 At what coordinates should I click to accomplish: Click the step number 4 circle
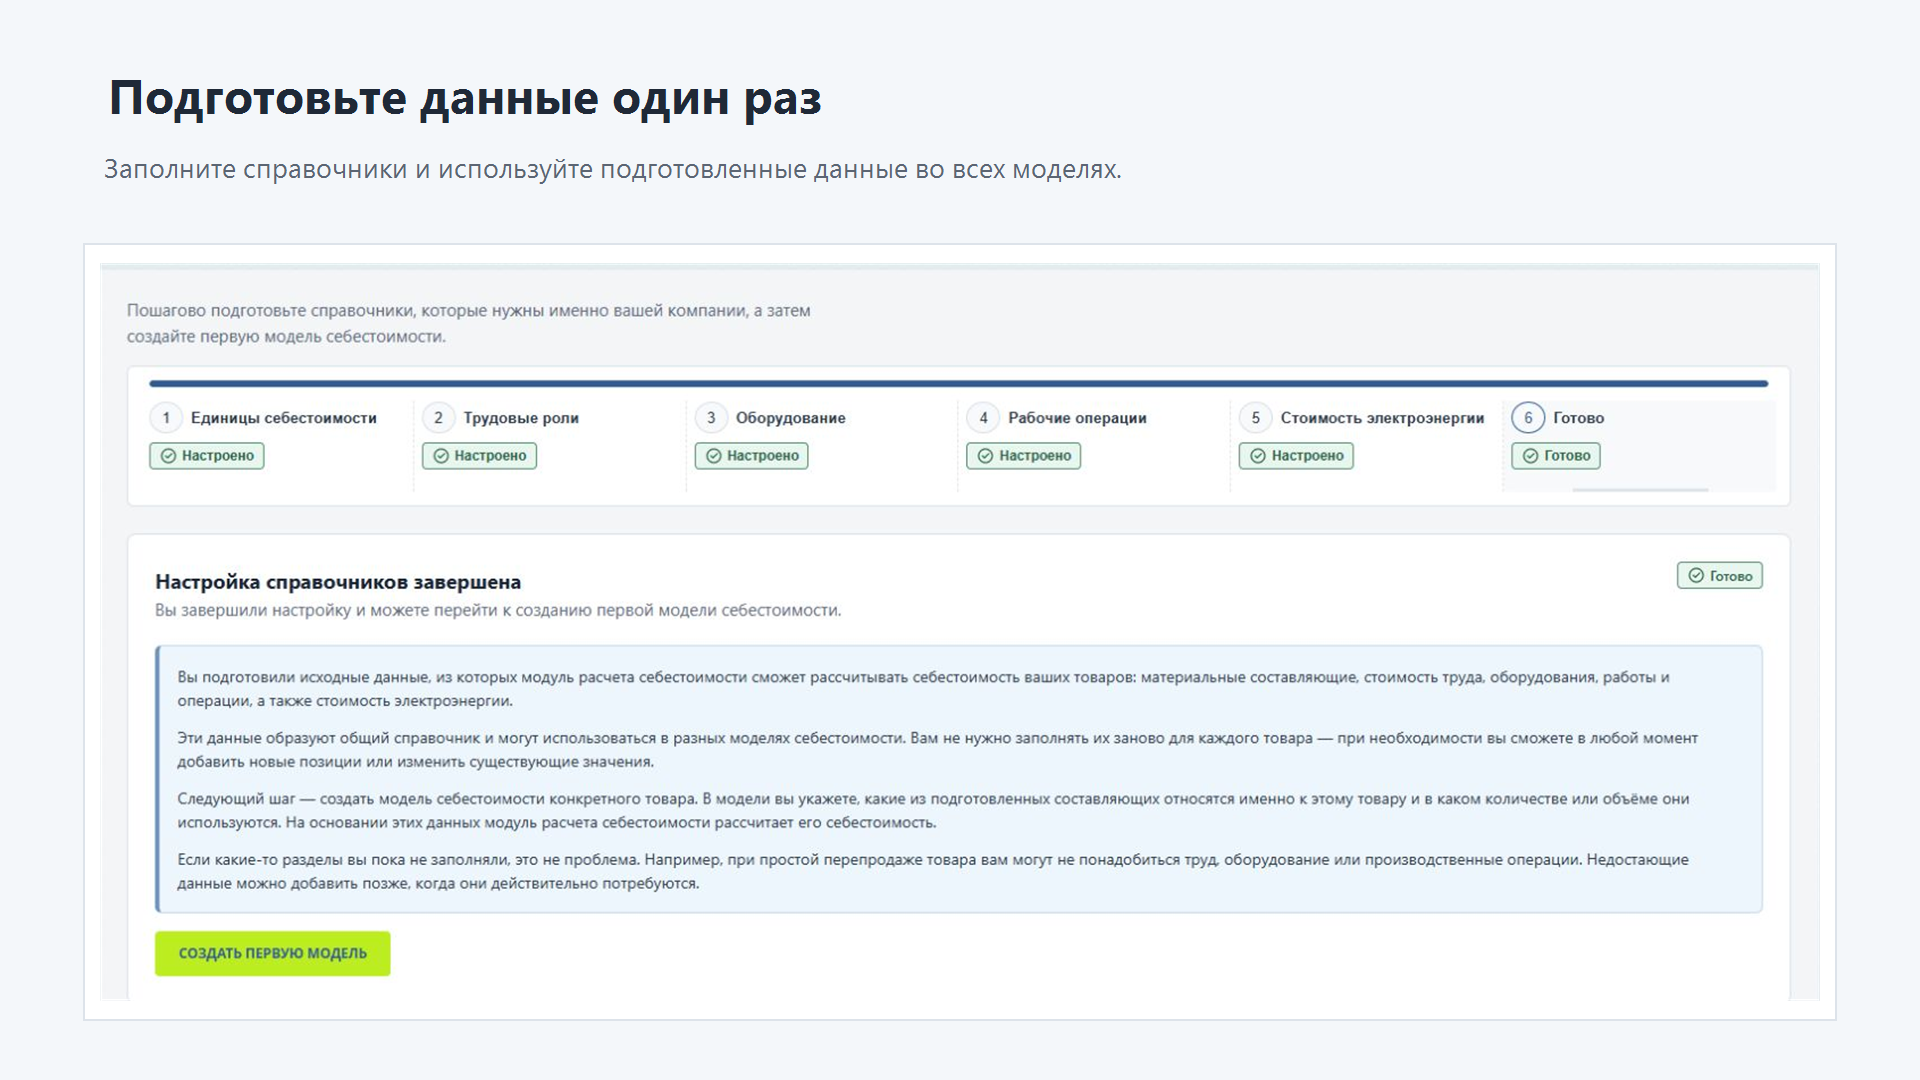tap(983, 418)
